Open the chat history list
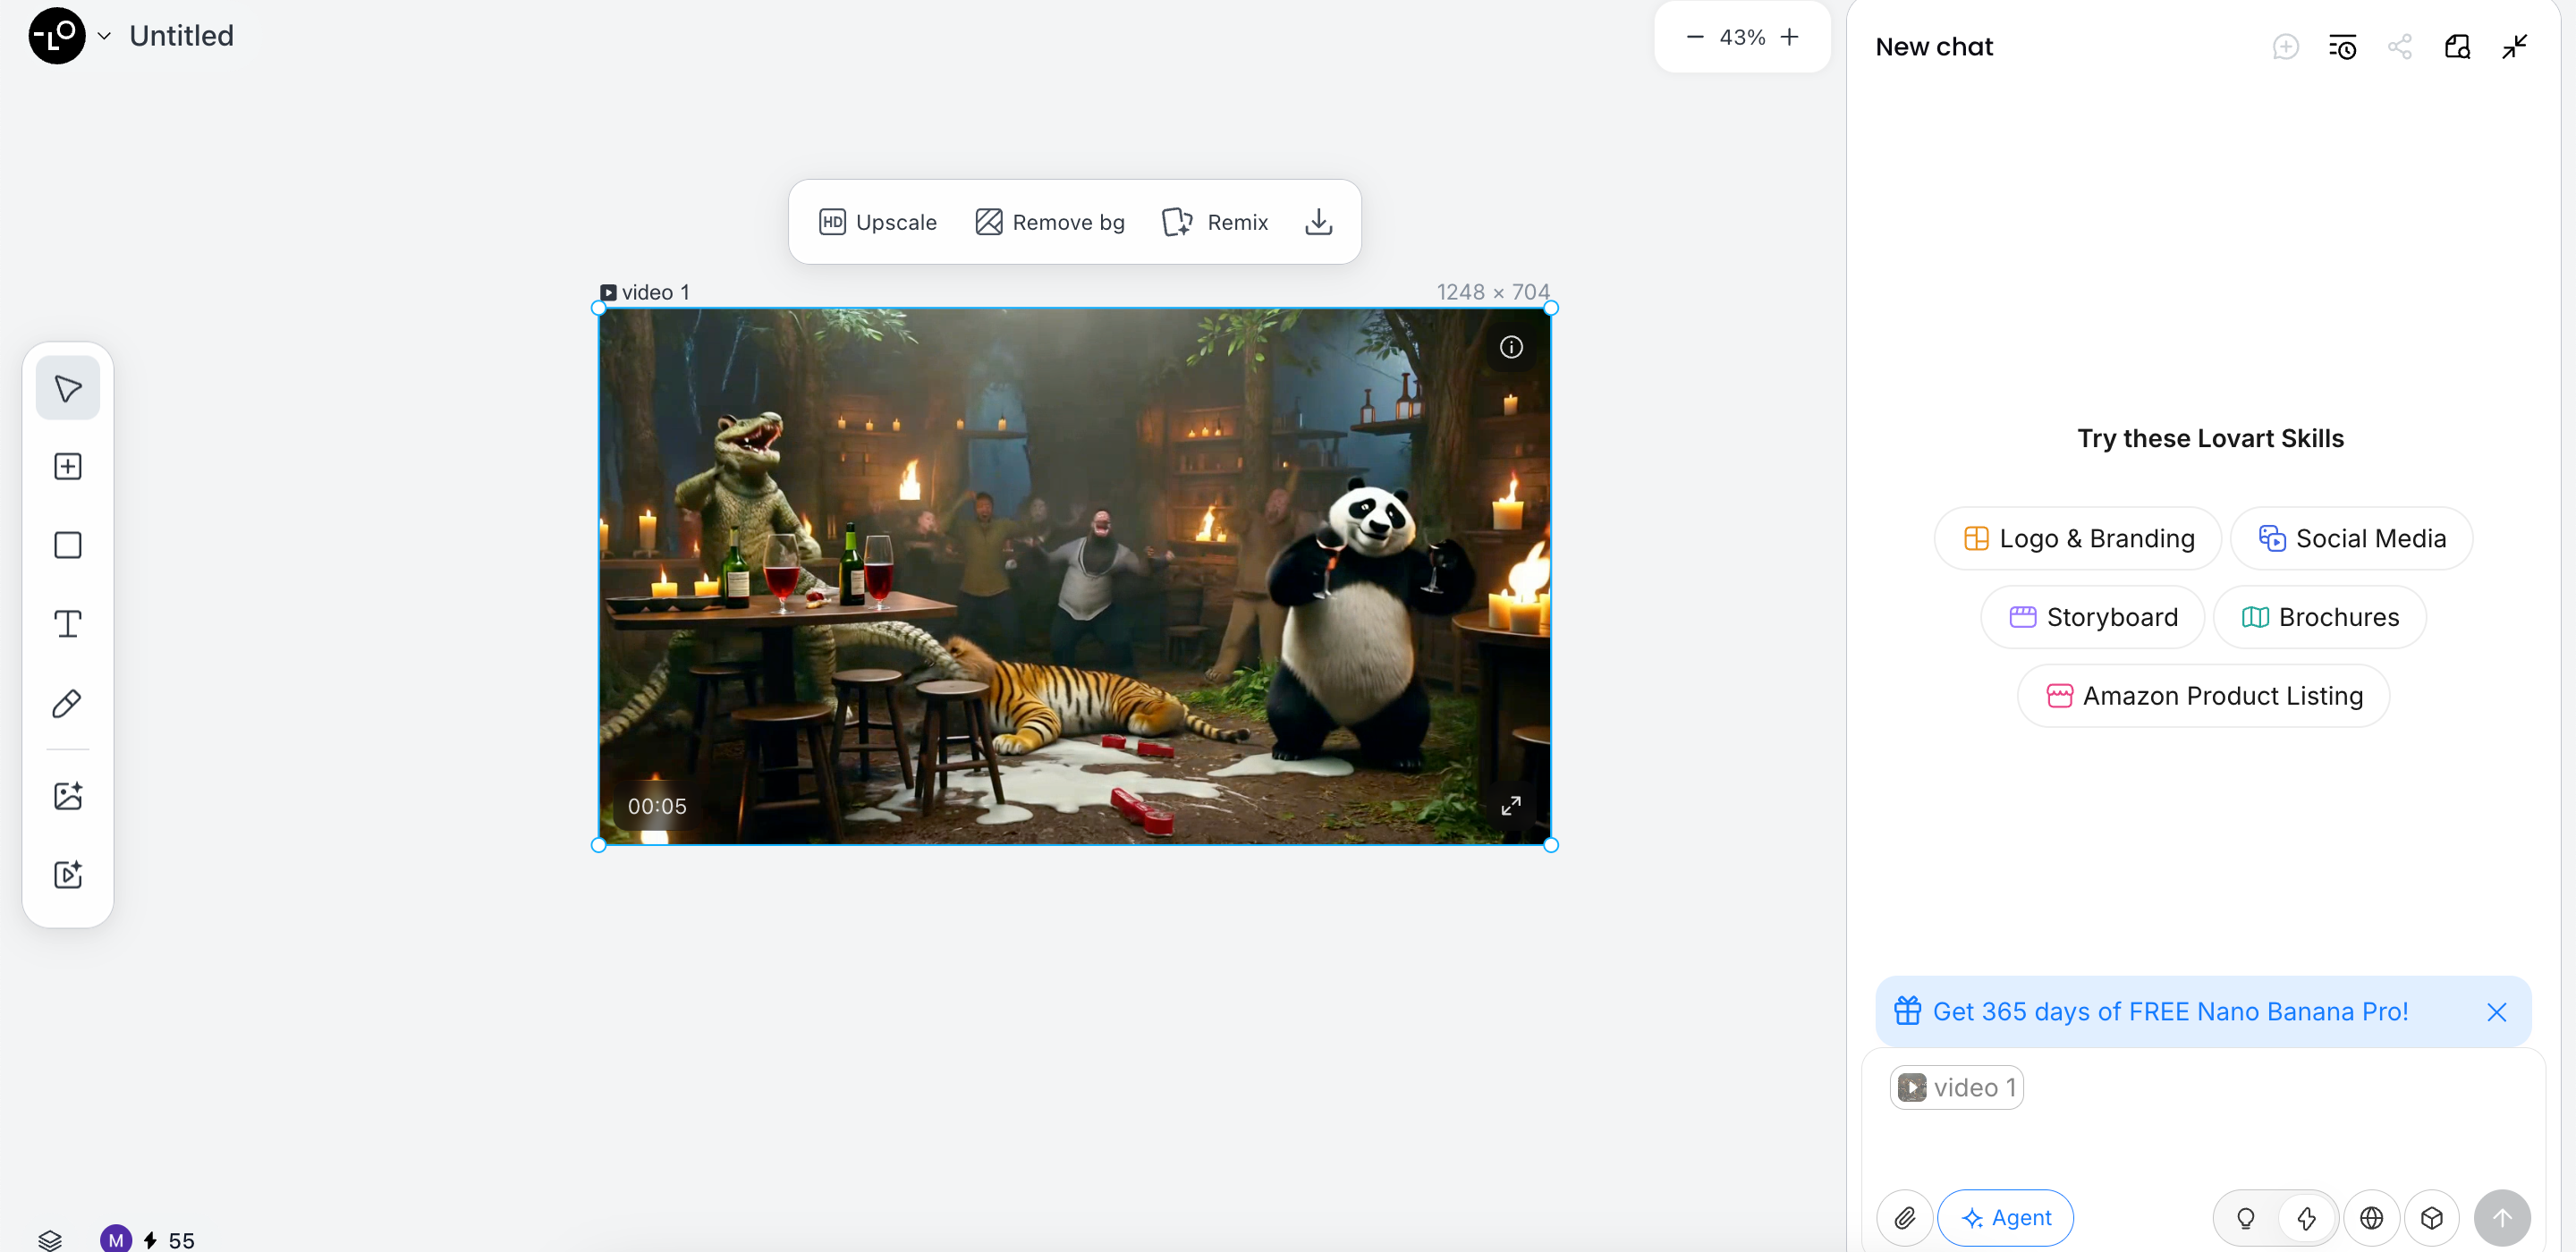 2343,46
